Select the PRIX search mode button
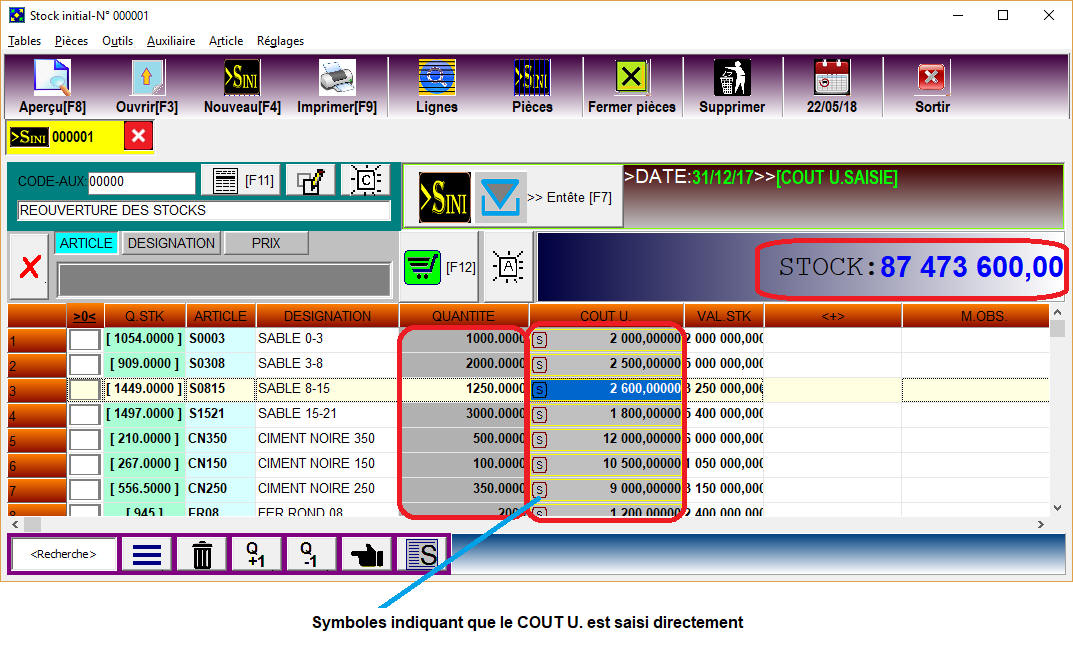Viewport: 1073px width, 656px height. click(x=266, y=243)
